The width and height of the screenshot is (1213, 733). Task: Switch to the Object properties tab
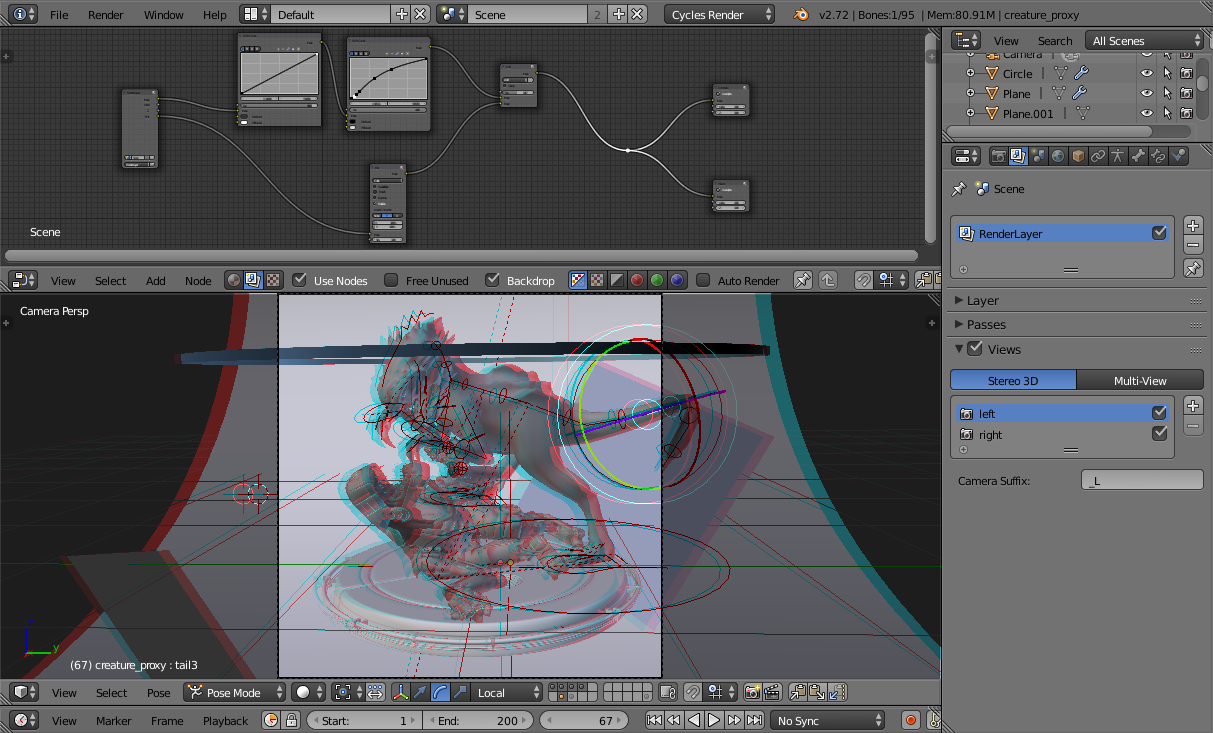coord(1078,156)
